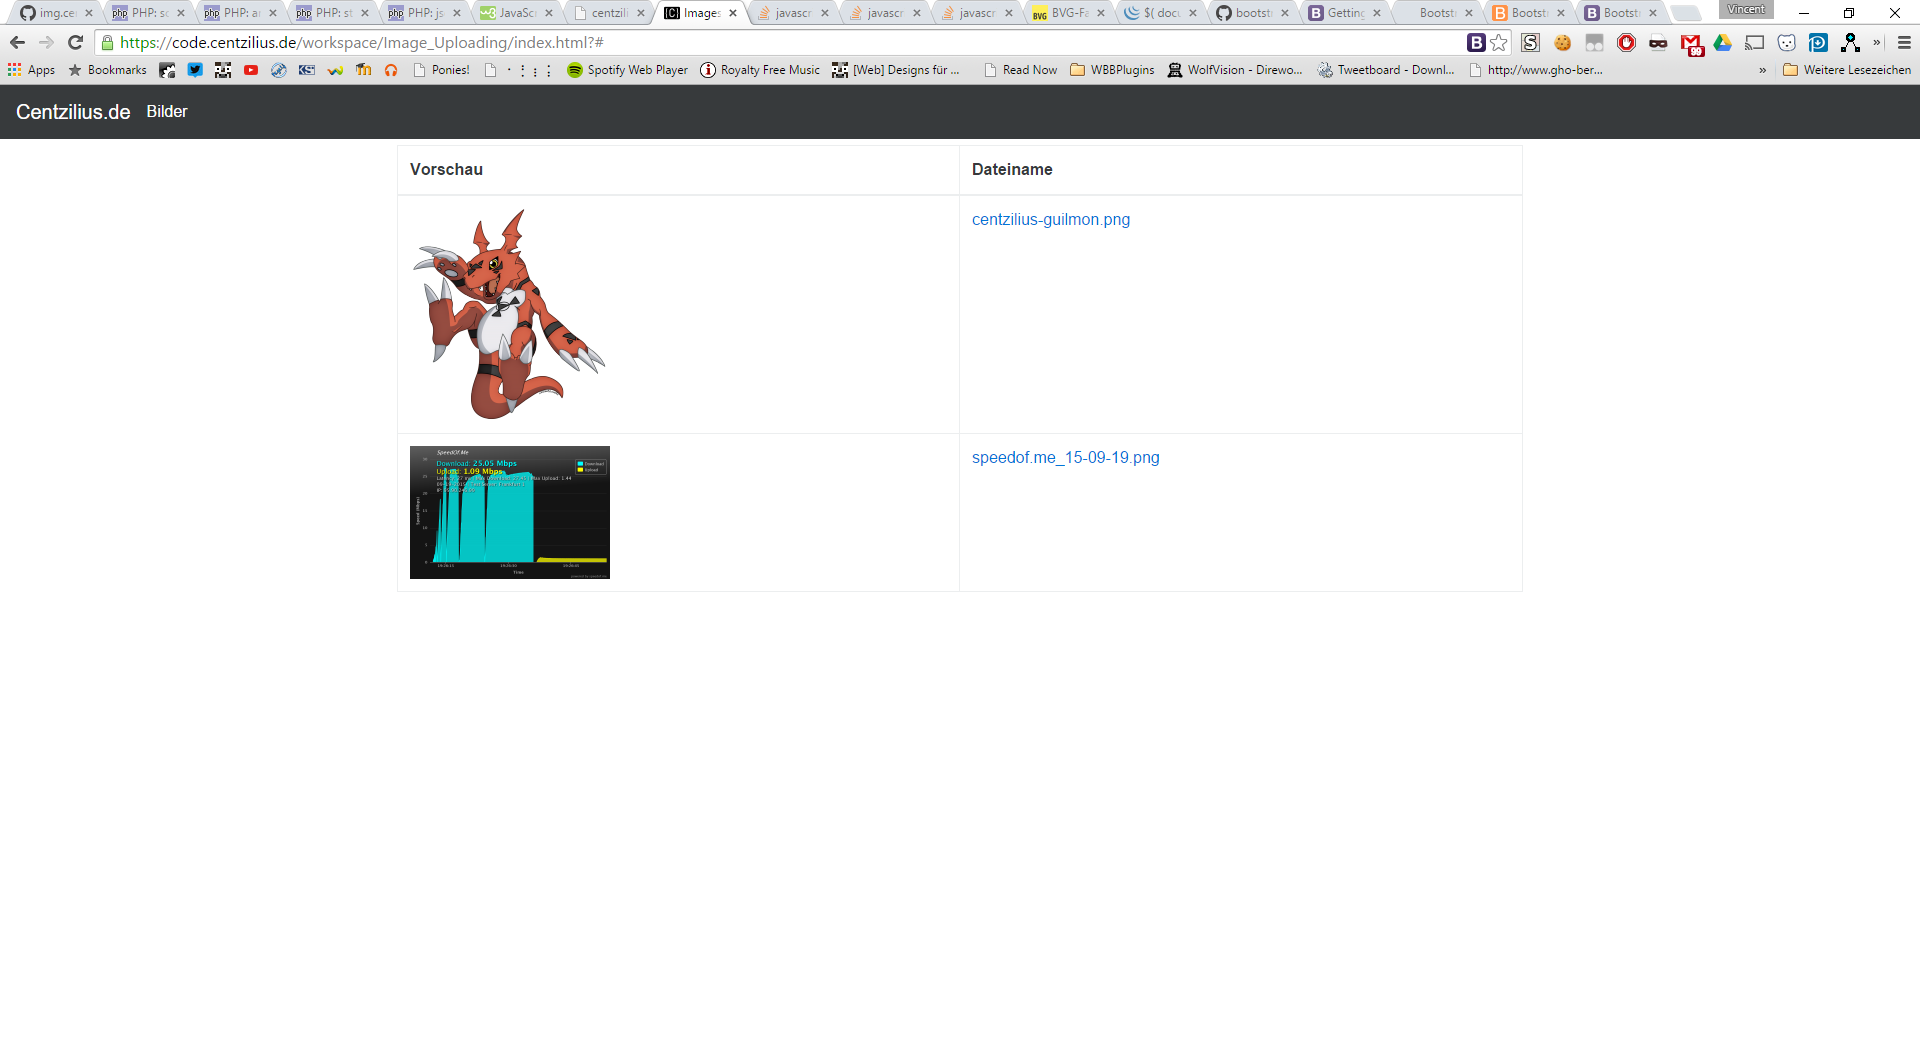Click the address bar URL field
Viewport: 1920px width, 1040px height.
[x=780, y=43]
